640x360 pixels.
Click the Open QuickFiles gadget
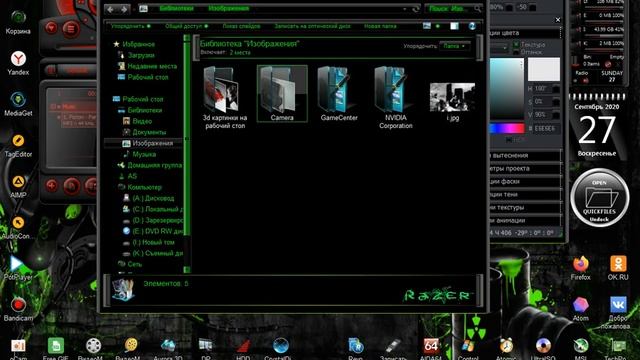pos(599,198)
